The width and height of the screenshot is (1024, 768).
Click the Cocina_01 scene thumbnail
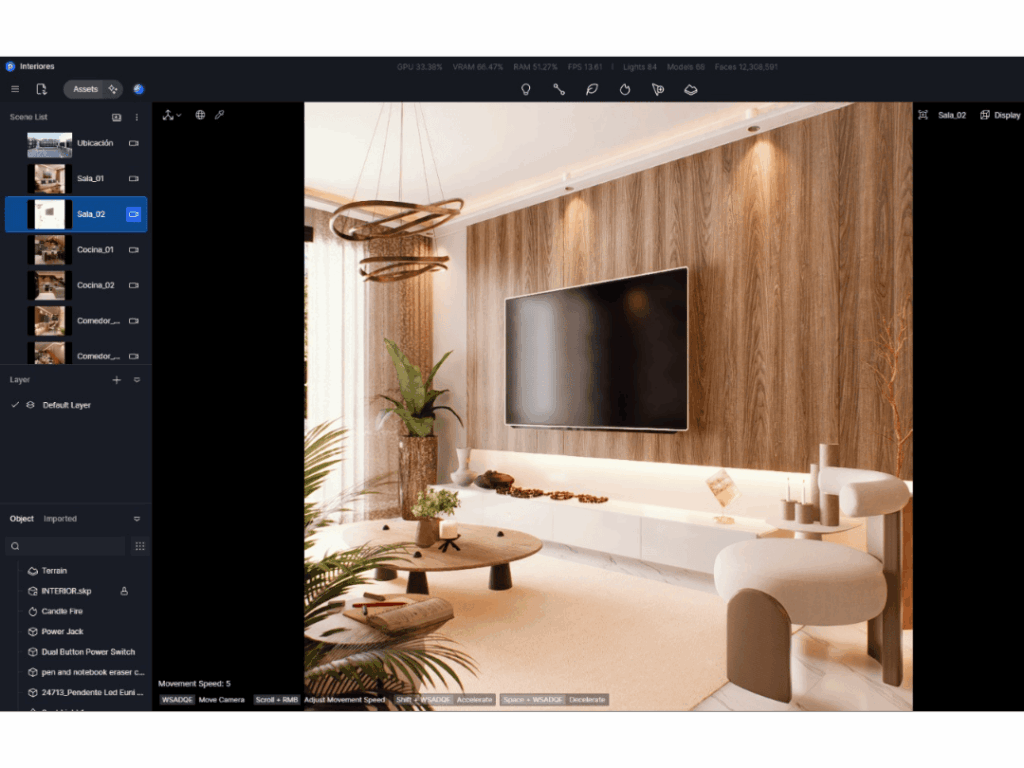pyautogui.click(x=50, y=250)
